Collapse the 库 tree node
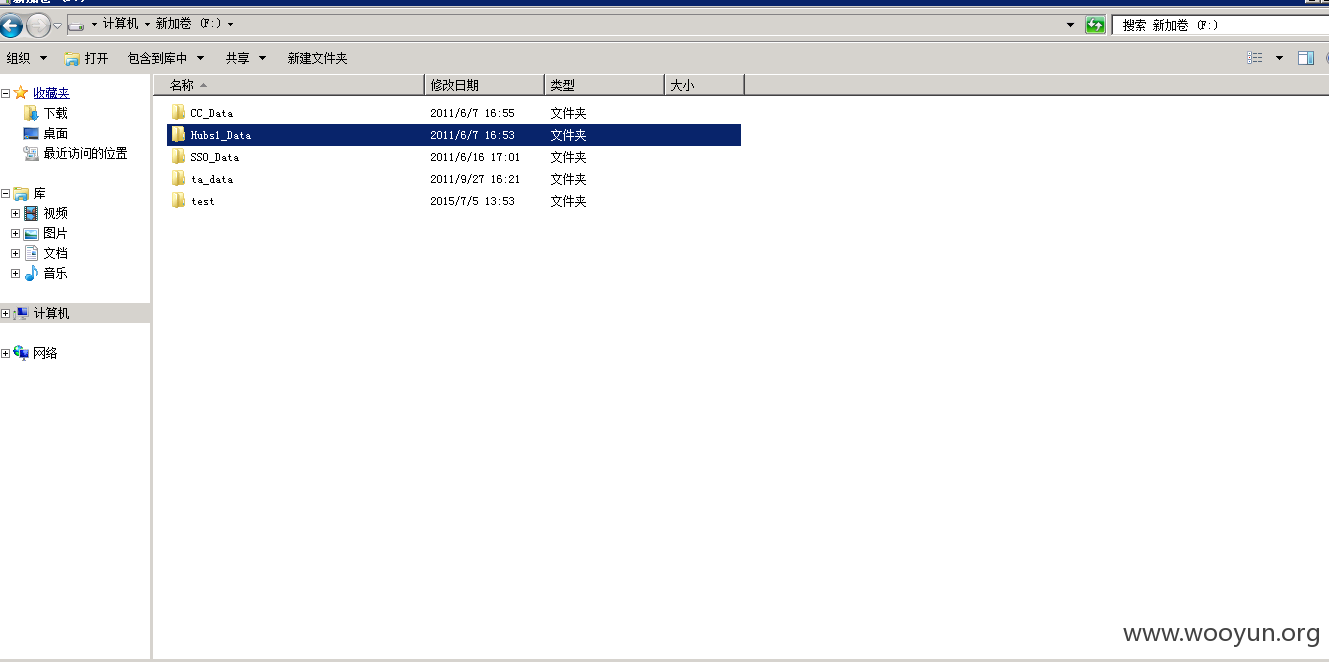 5,193
